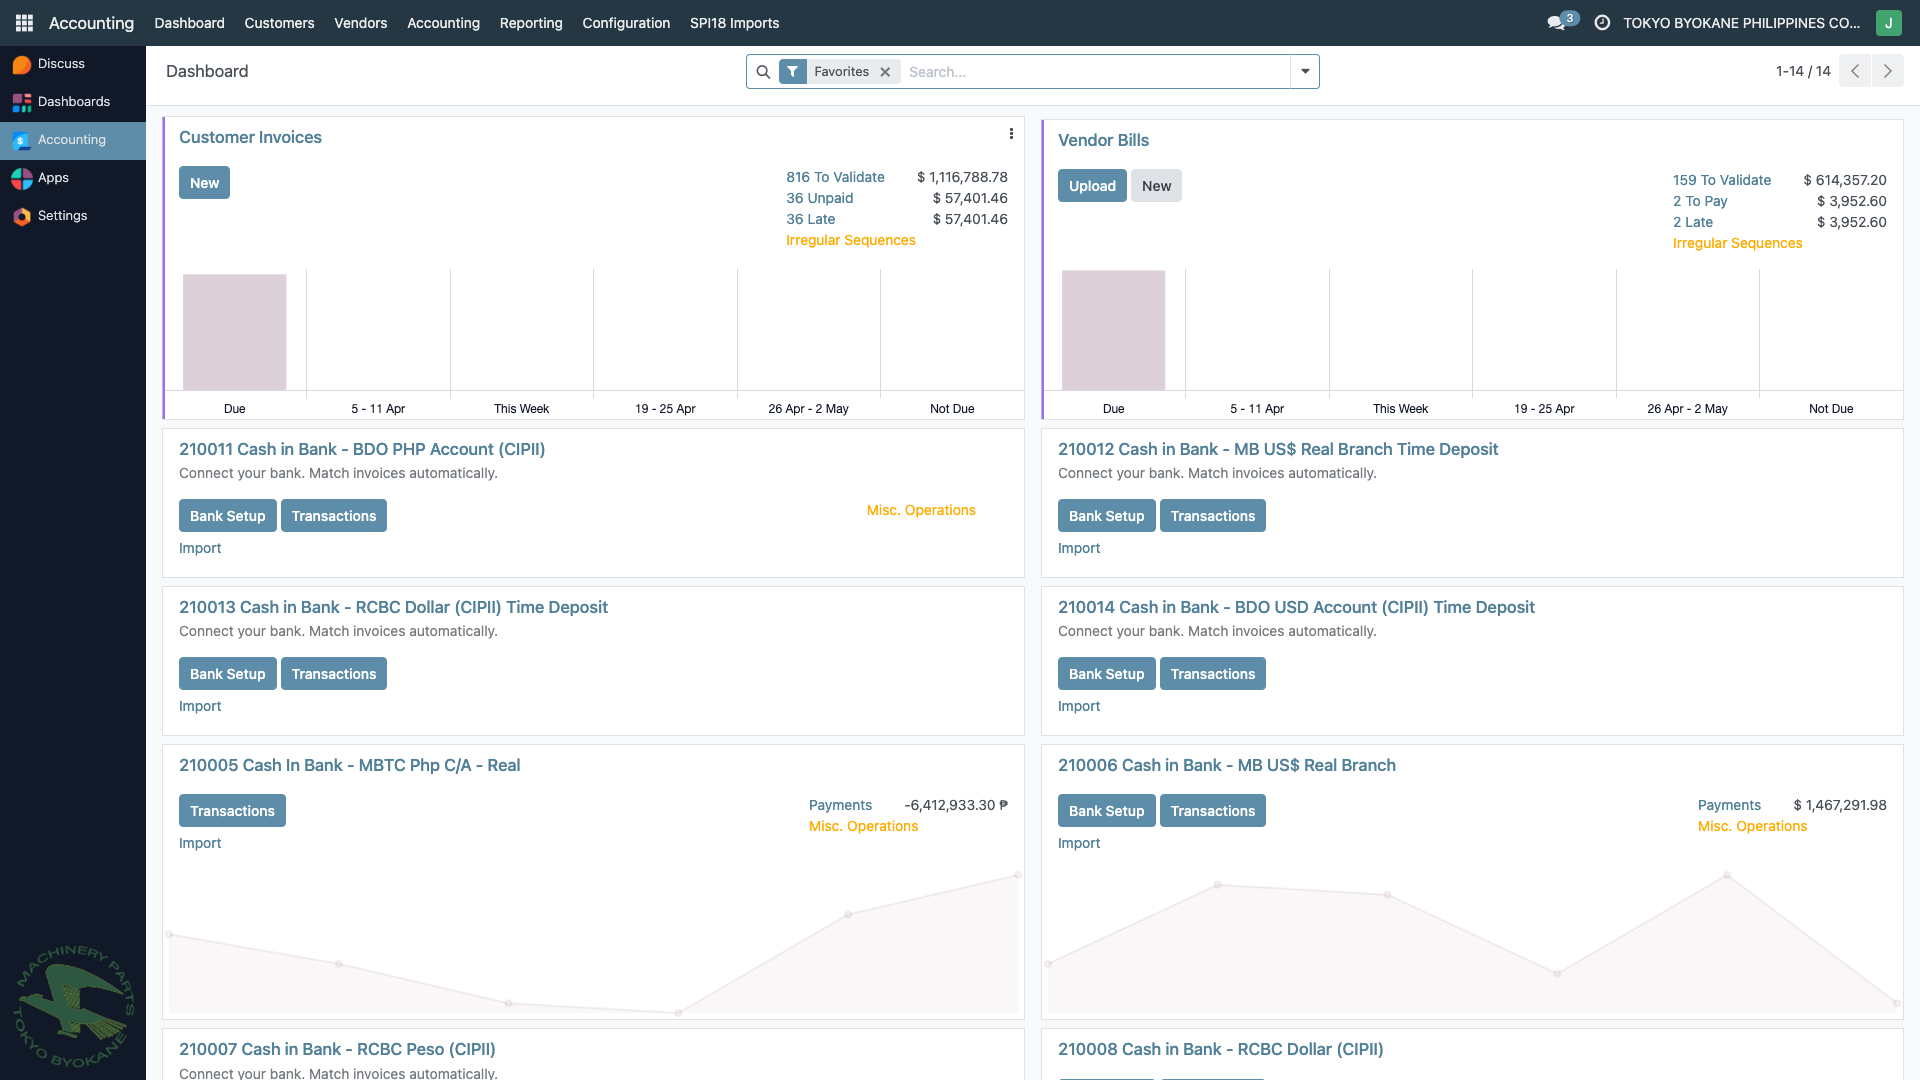
Task: Go back a page using left chevron
Action: click(1855, 71)
